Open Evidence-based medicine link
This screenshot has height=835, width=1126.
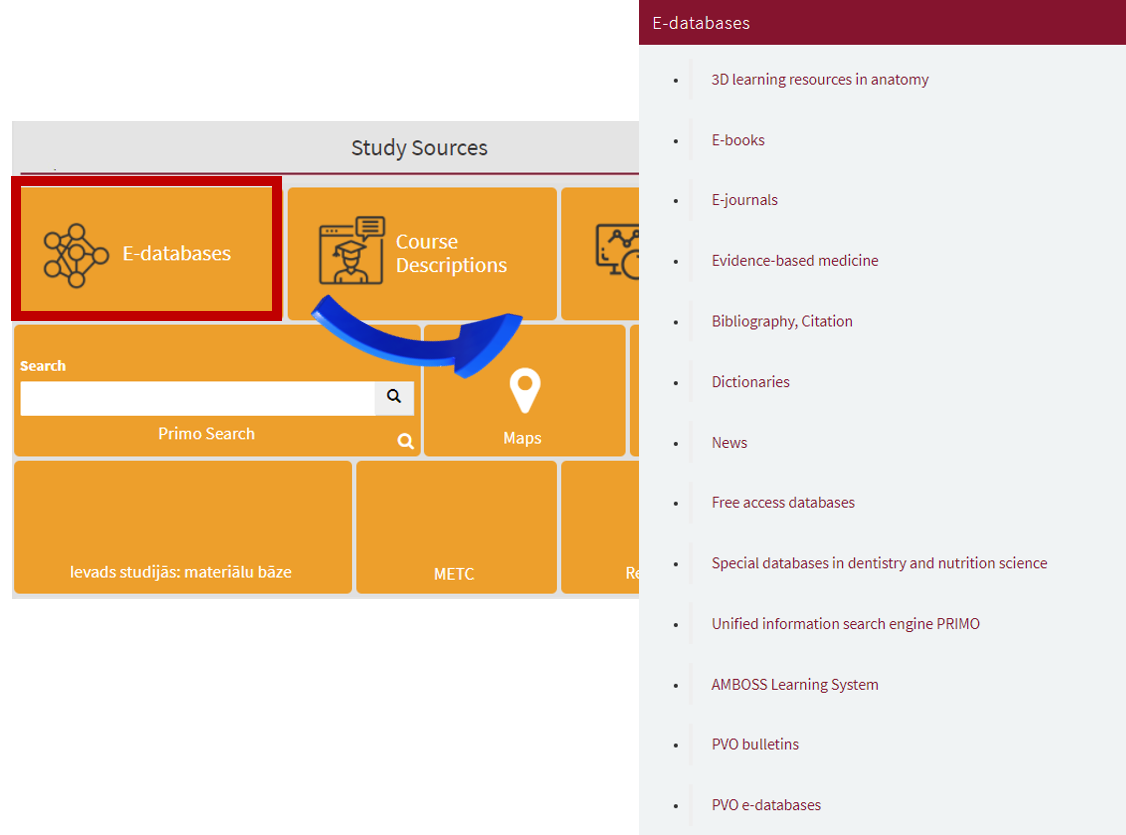pyautogui.click(x=794, y=261)
